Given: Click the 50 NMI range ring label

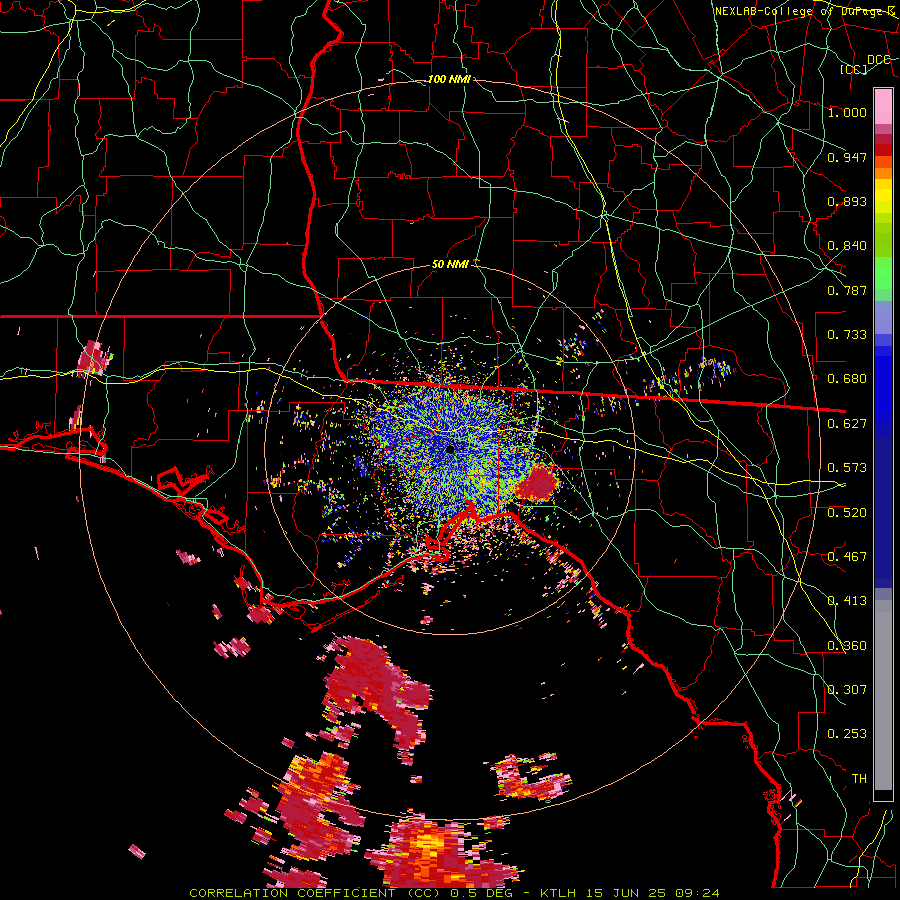Looking at the screenshot, I should point(451,265).
